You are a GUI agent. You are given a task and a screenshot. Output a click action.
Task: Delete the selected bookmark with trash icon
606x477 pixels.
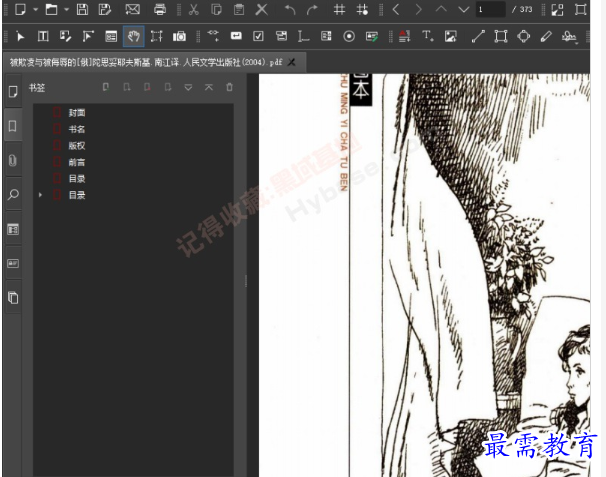229,87
